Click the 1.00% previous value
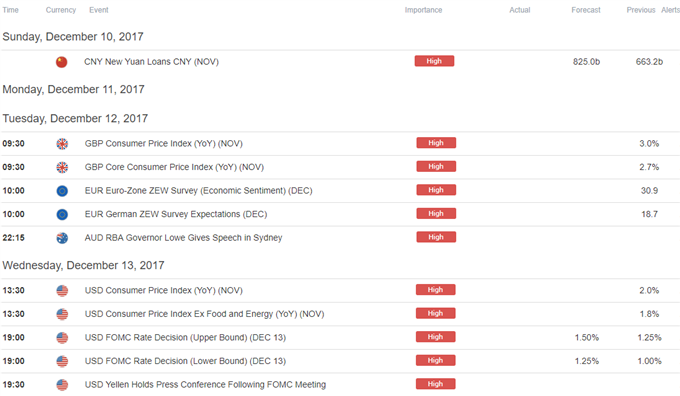 (x=649, y=361)
